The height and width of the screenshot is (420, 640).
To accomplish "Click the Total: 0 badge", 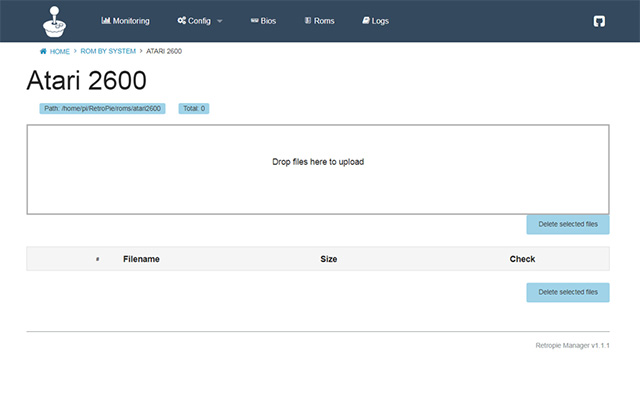I will (x=194, y=109).
